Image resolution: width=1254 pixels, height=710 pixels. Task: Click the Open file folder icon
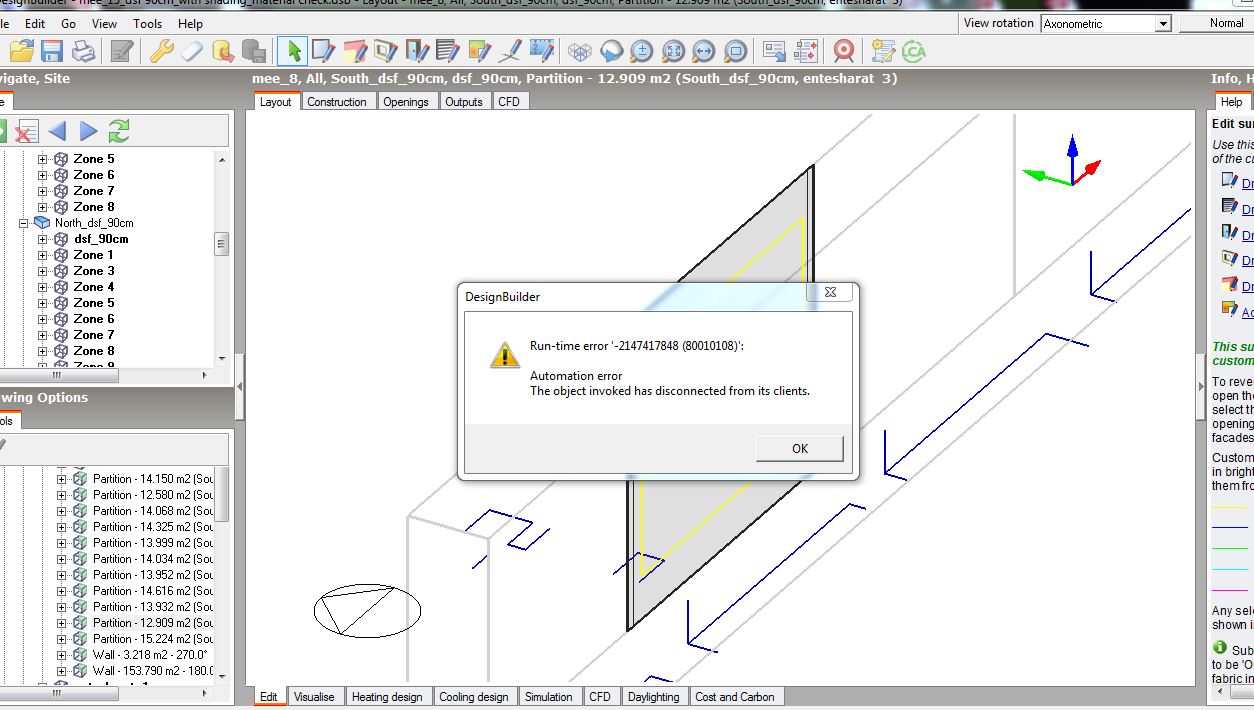pos(21,51)
